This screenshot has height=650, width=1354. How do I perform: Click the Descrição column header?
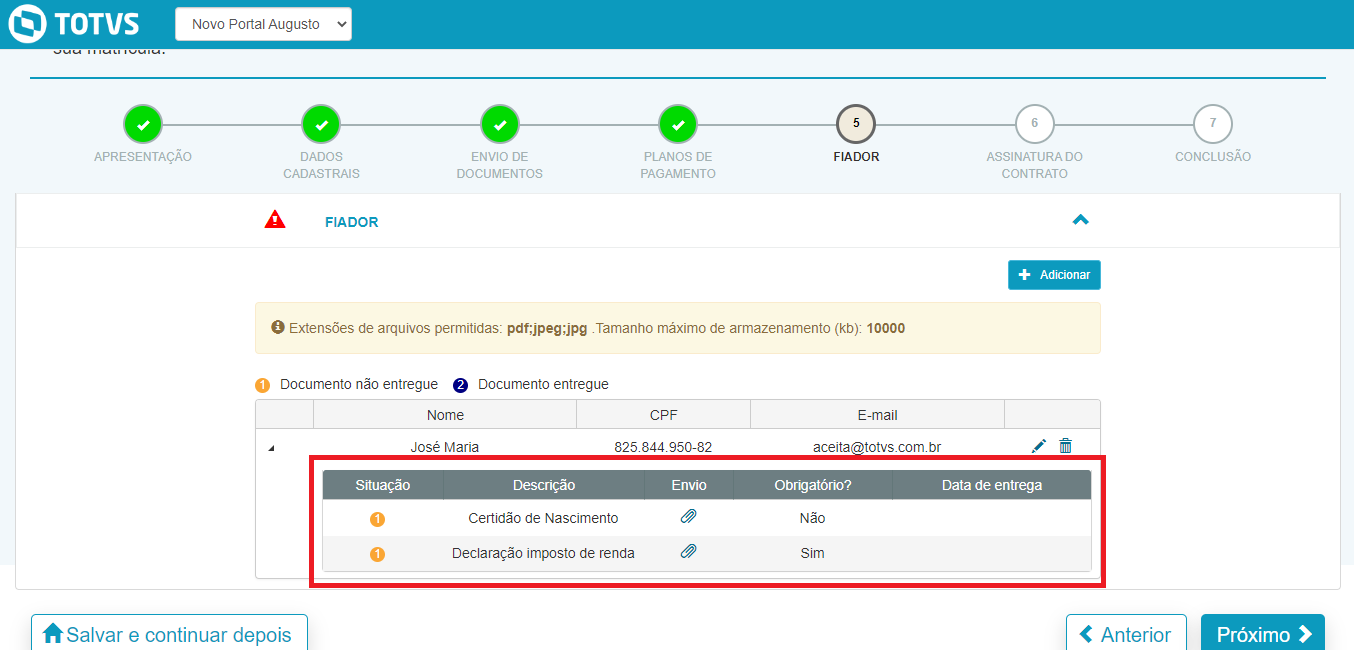[x=544, y=485]
